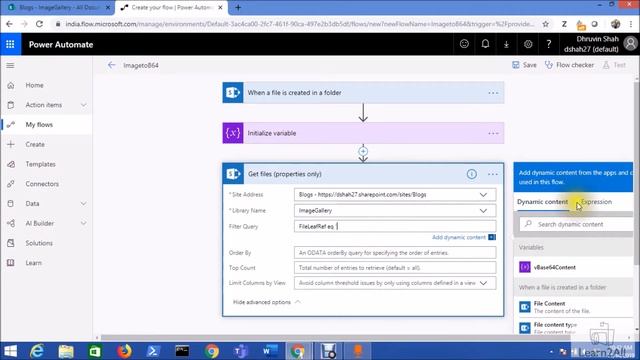Expand the Data sidebar section
The width and height of the screenshot is (640, 360).
pos(84,204)
